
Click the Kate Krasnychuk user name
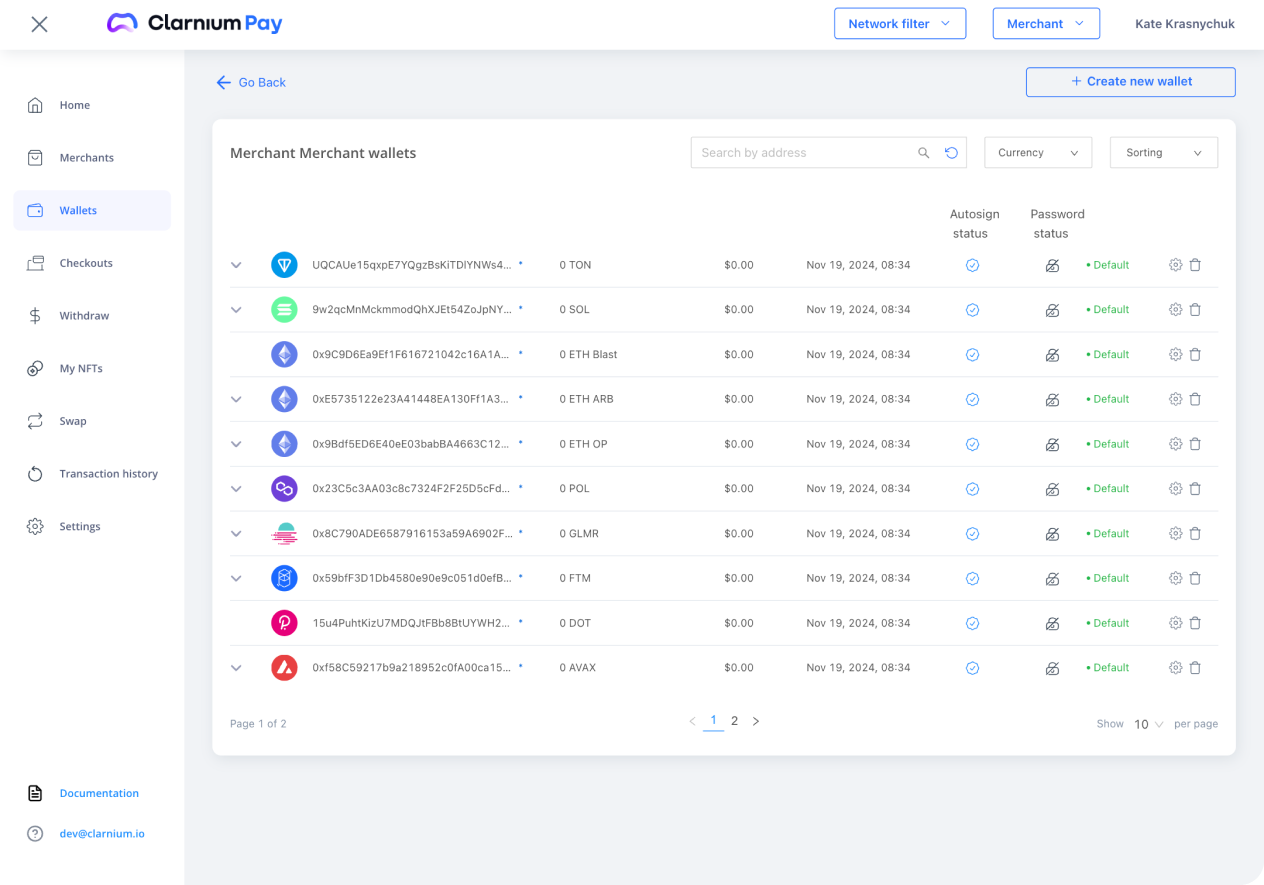(x=1185, y=24)
